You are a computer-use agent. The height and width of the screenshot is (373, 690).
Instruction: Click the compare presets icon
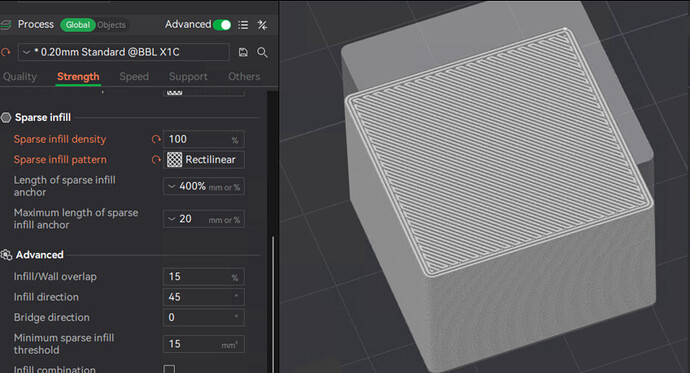pyautogui.click(x=262, y=25)
